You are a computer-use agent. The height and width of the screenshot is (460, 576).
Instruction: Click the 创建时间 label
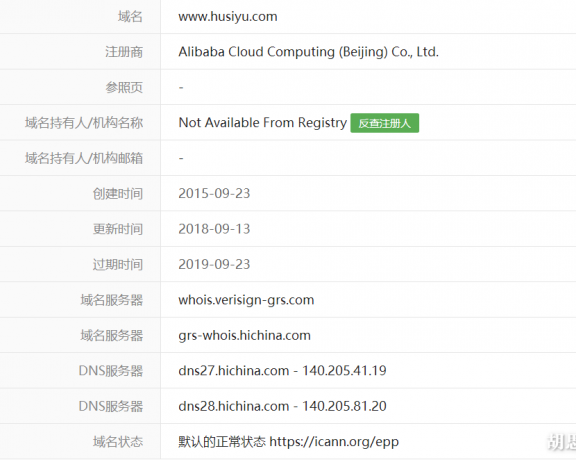click(118, 194)
